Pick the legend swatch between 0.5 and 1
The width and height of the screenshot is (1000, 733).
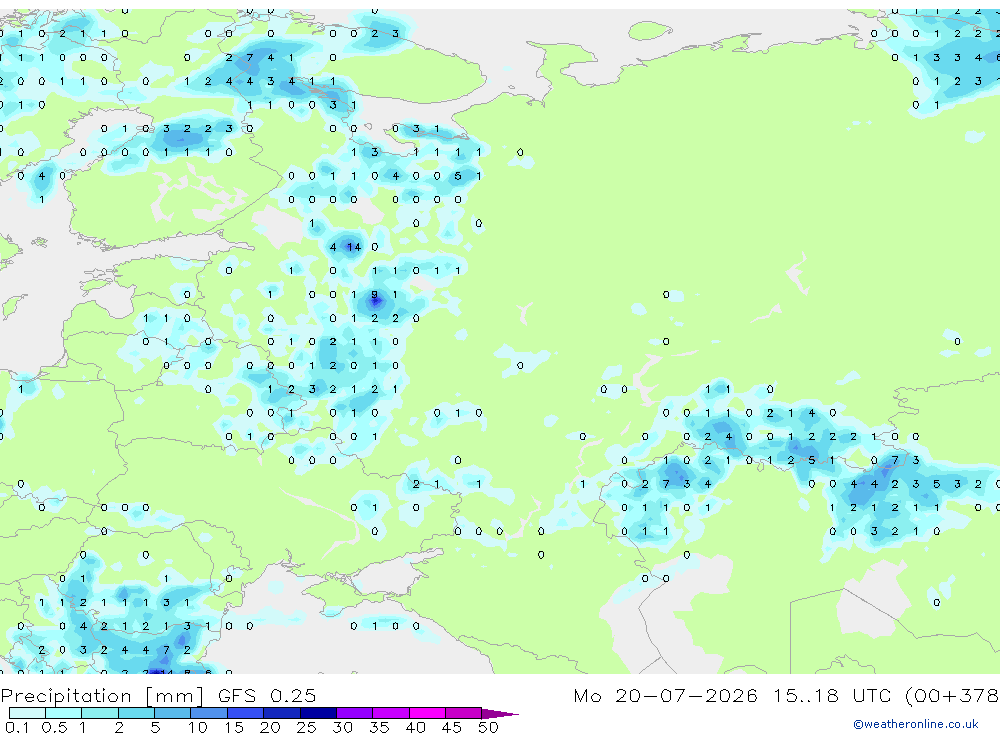tap(64, 713)
